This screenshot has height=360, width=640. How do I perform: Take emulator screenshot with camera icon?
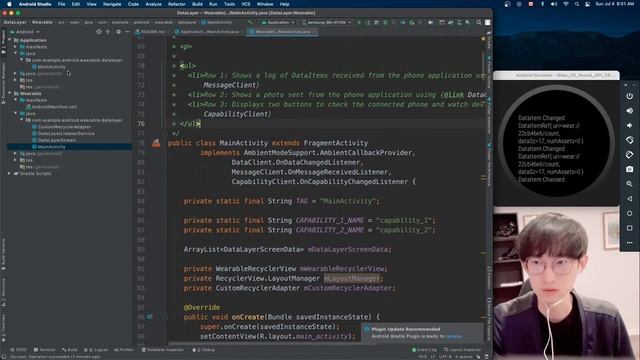pyautogui.click(x=629, y=169)
